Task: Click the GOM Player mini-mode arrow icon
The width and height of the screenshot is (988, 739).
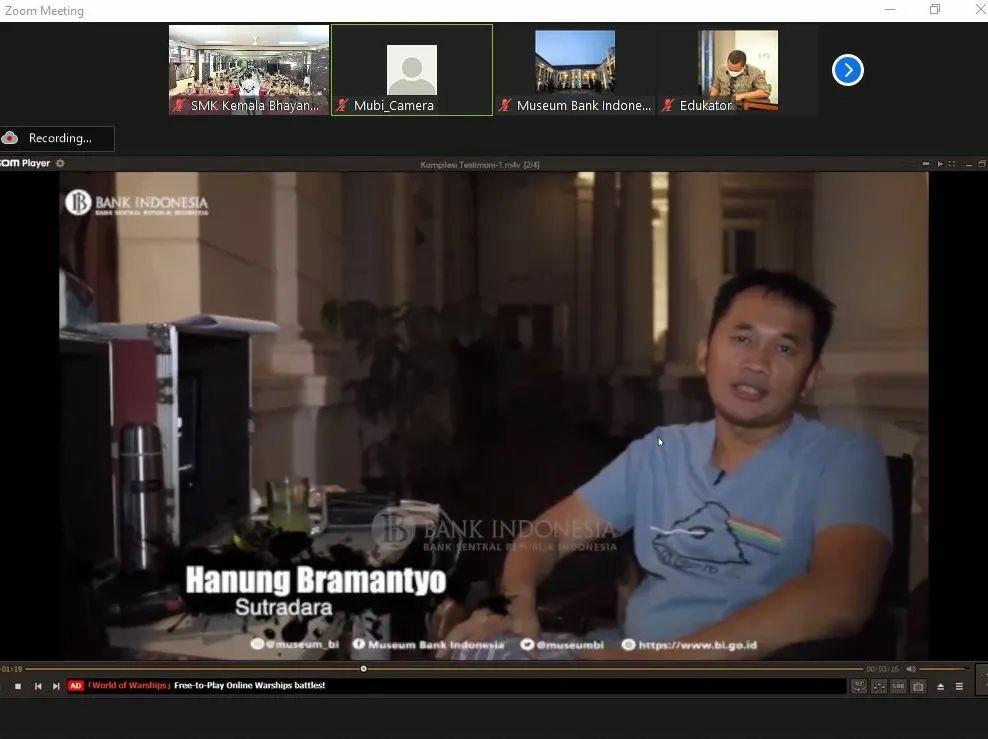Action: [939, 164]
